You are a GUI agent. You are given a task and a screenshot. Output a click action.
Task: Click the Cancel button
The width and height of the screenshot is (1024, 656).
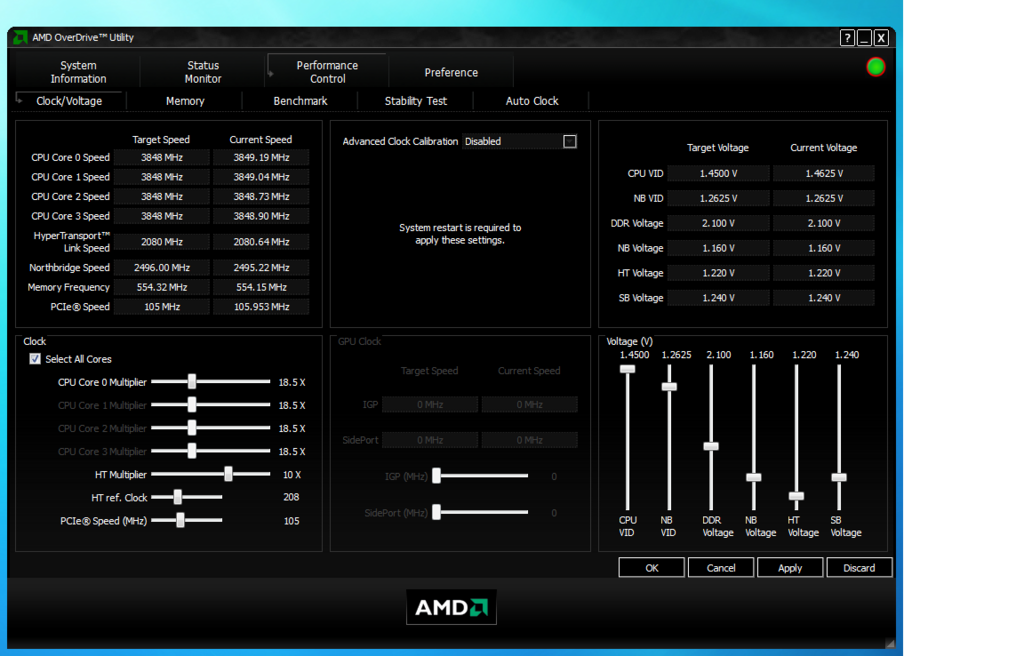coord(721,568)
